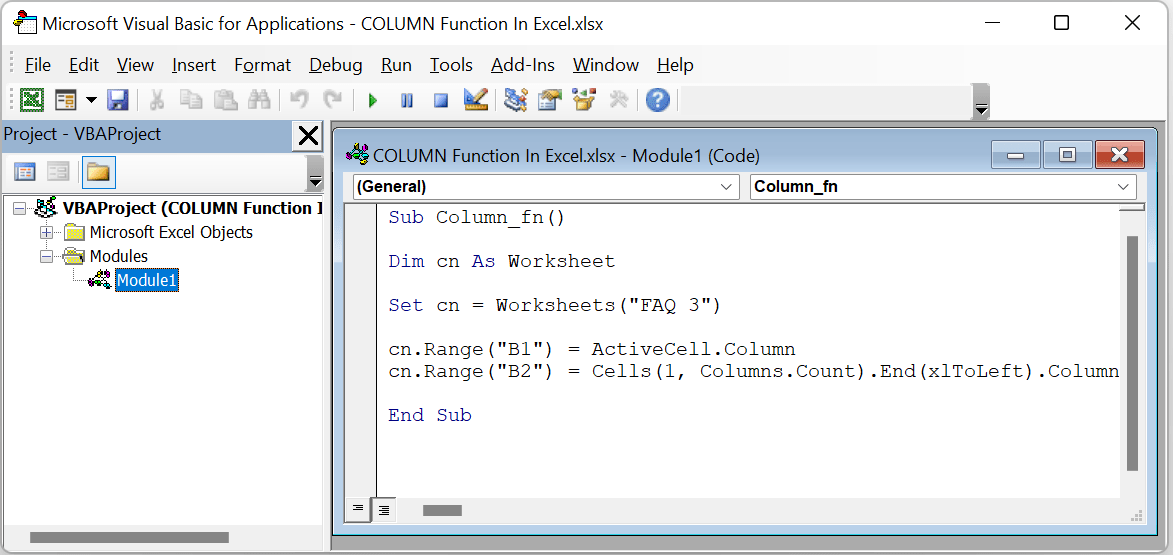Click the Break pause icon

point(407,99)
